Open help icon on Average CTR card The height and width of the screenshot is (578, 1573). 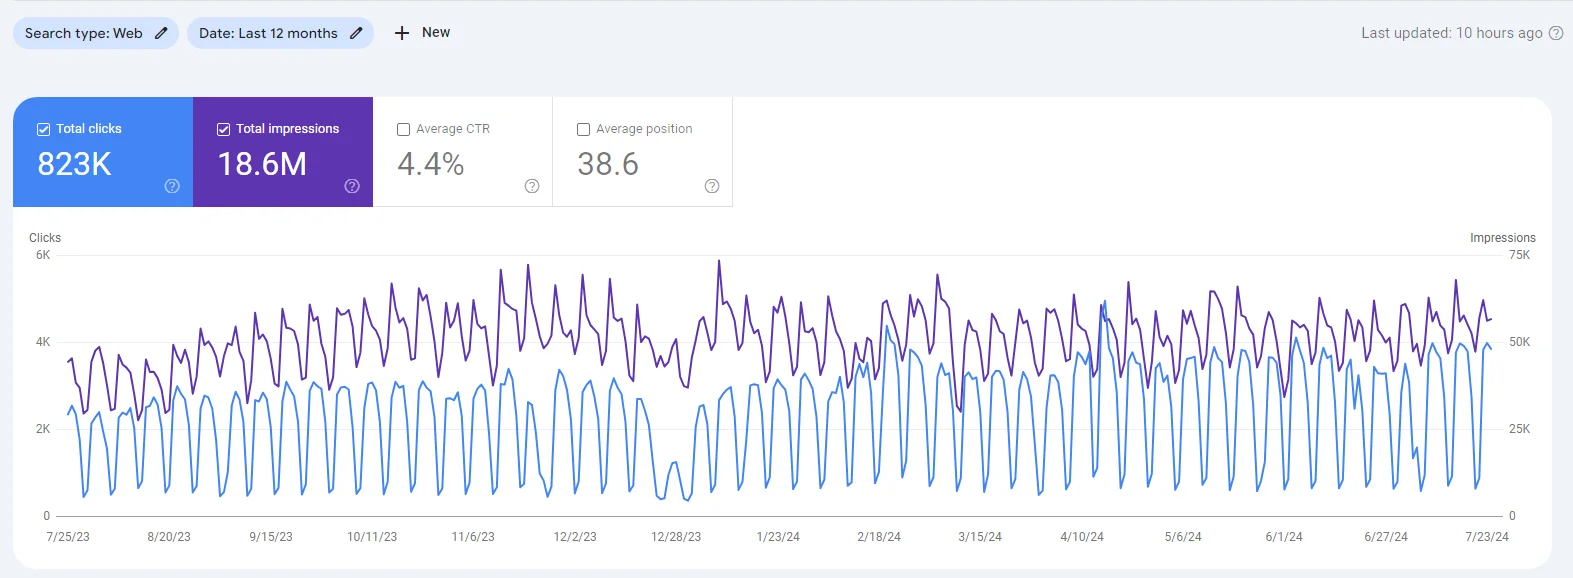(532, 186)
